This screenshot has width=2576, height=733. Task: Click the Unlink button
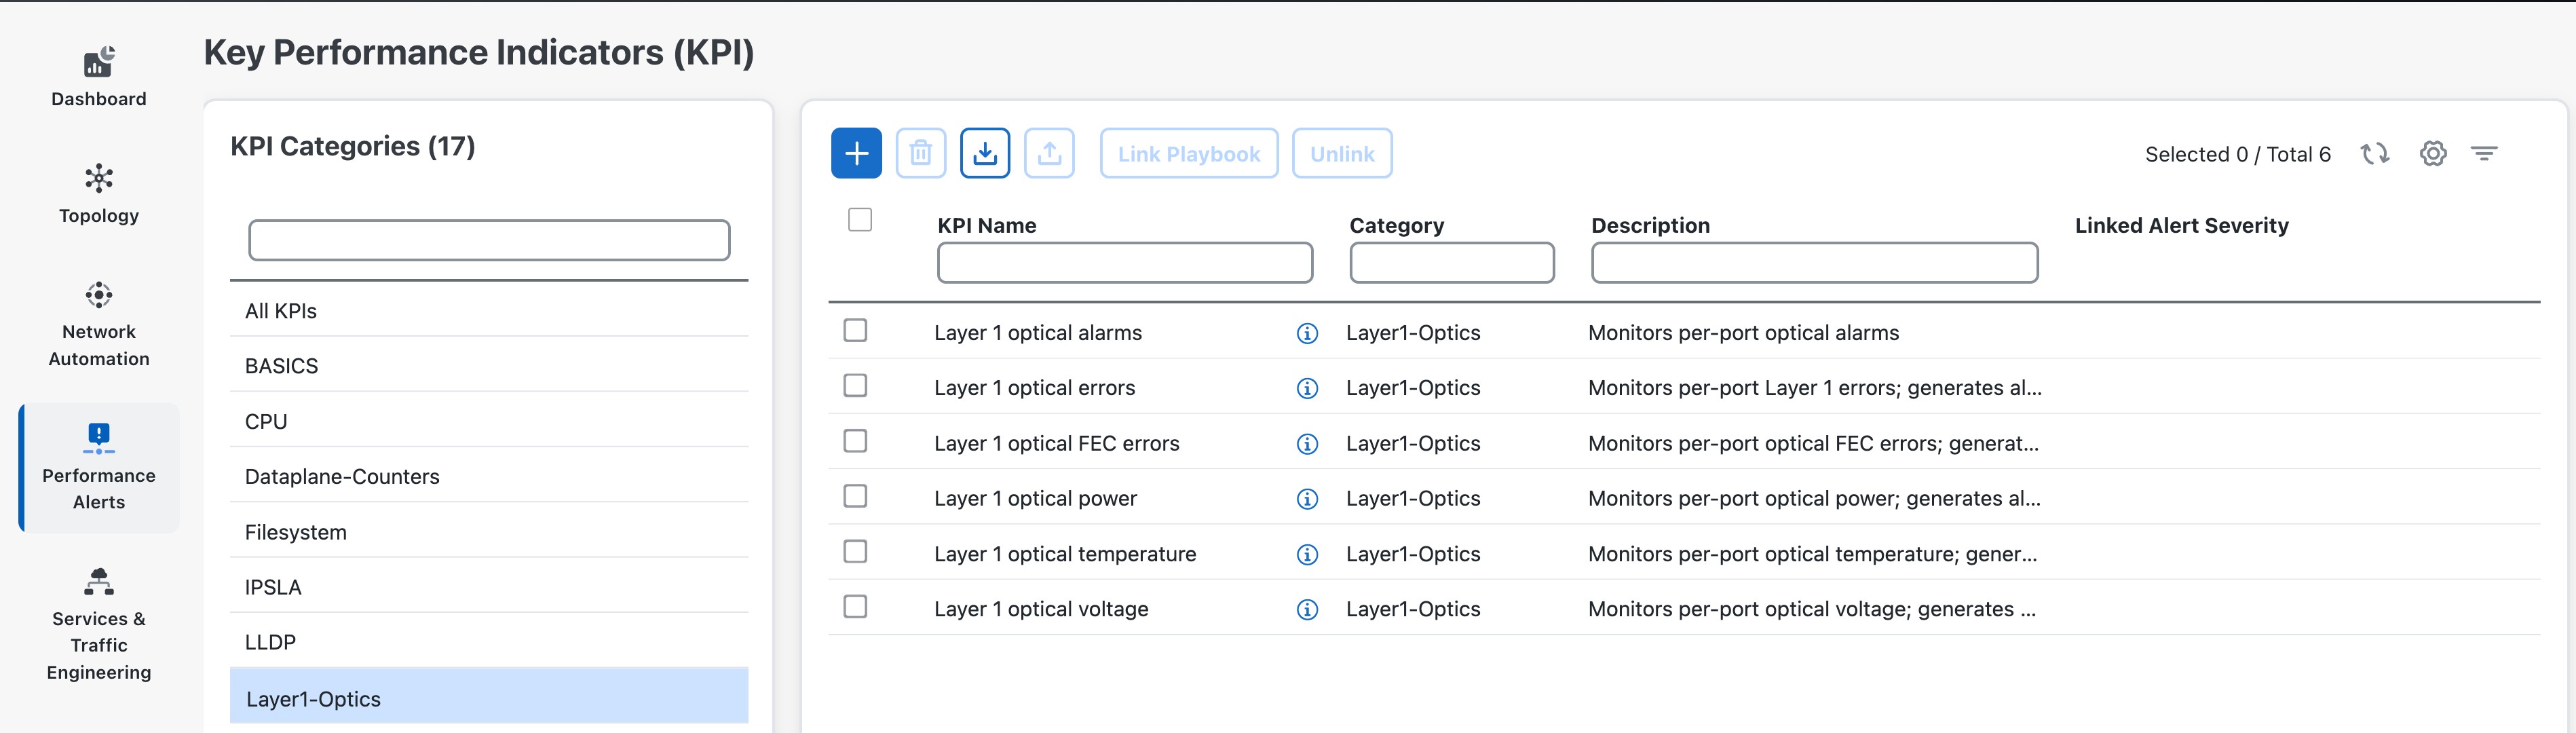pyautogui.click(x=1341, y=154)
